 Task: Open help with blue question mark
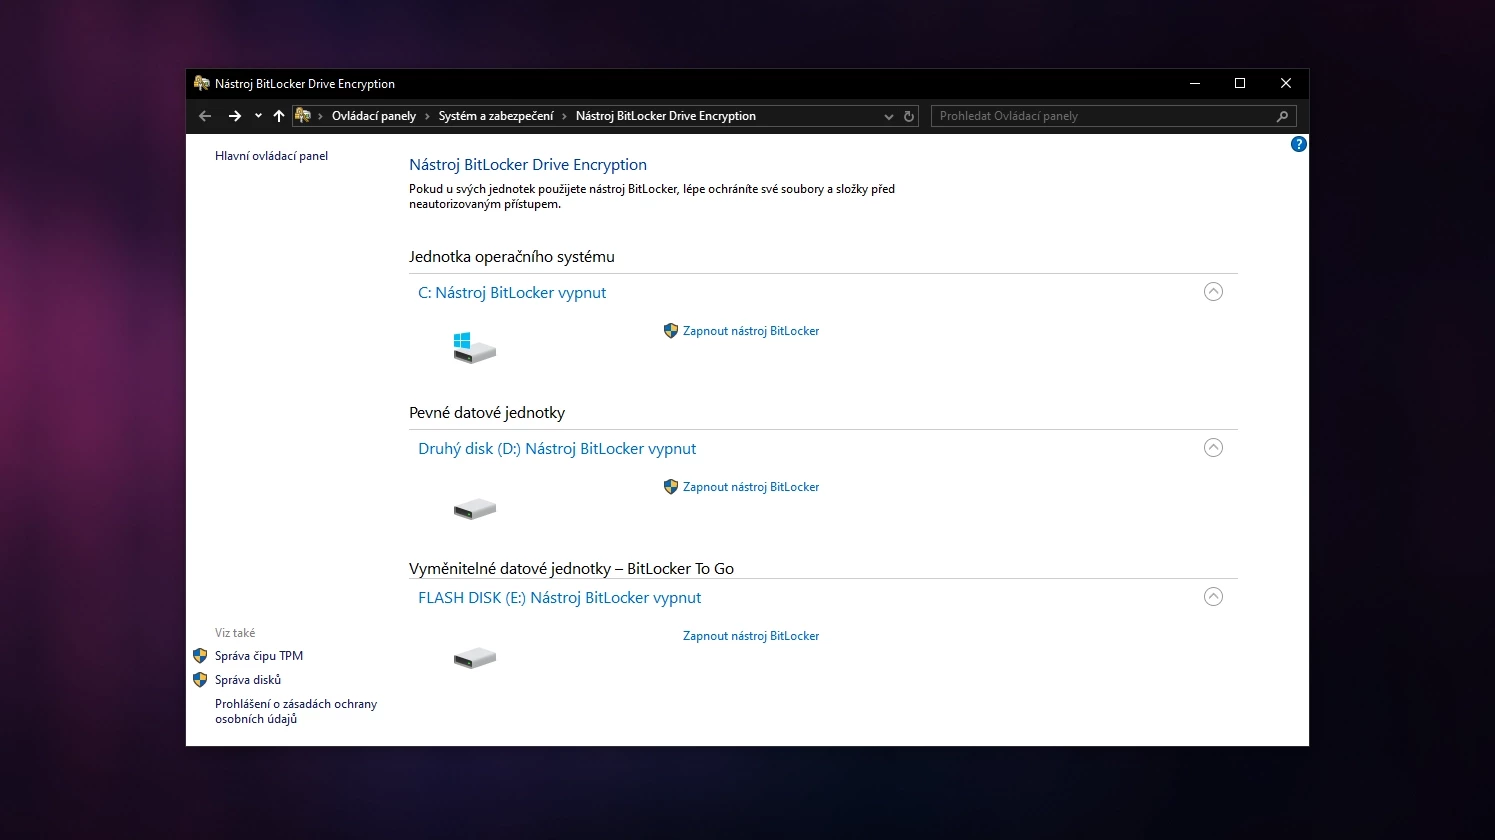point(1298,144)
